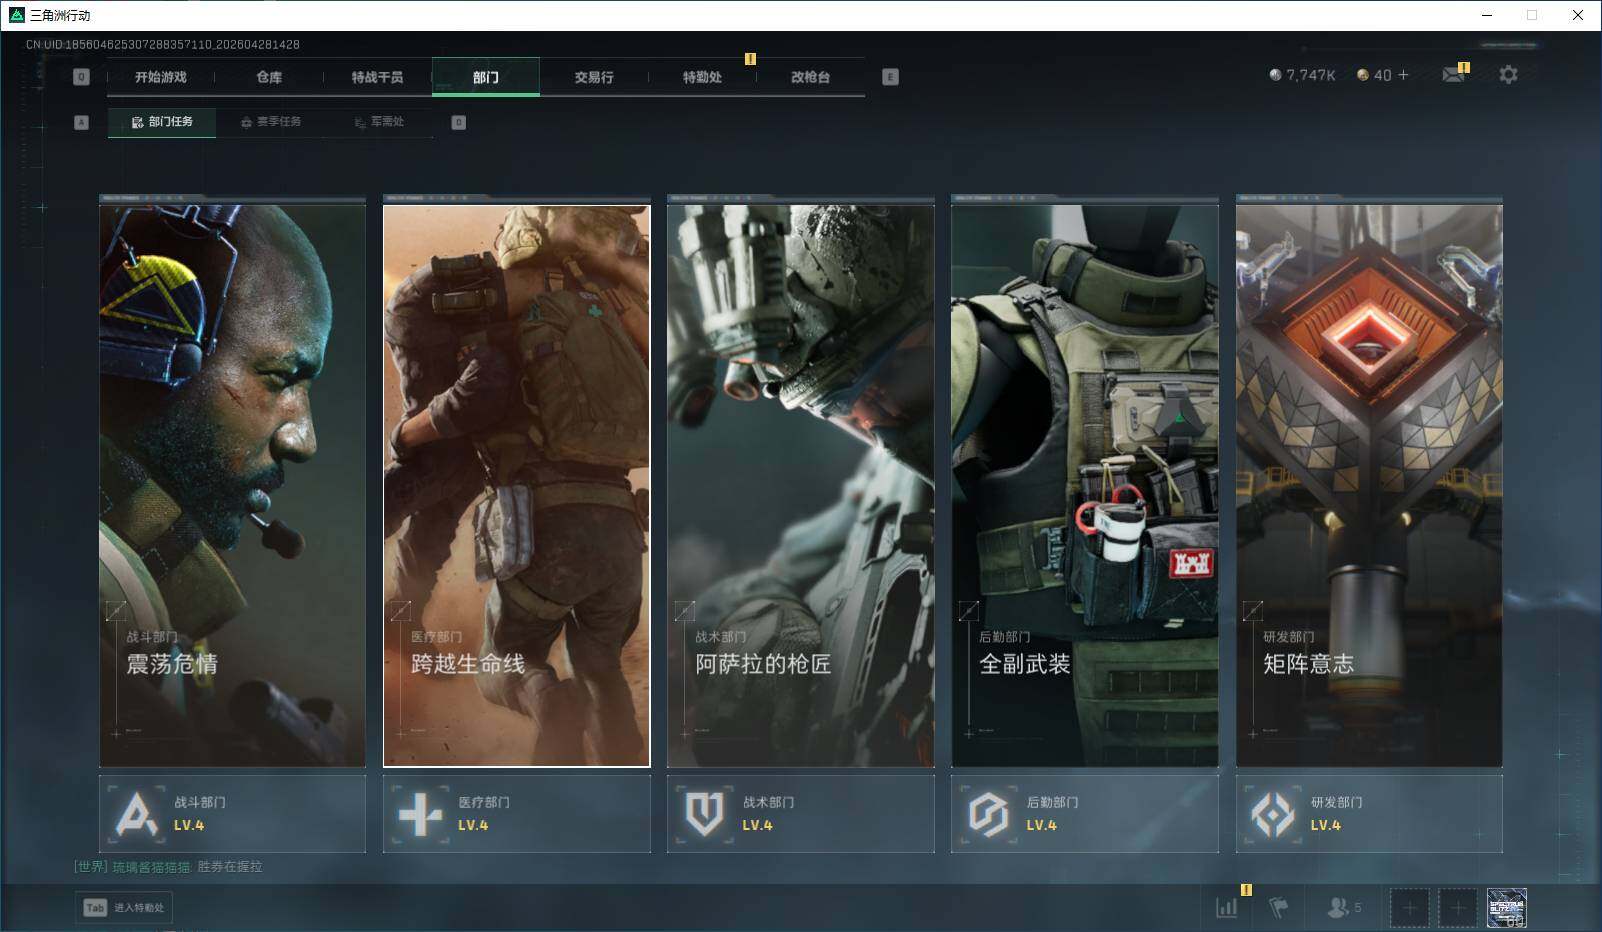Minimize the 三角洲行动 window
The height and width of the screenshot is (932, 1602).
tap(1486, 15)
